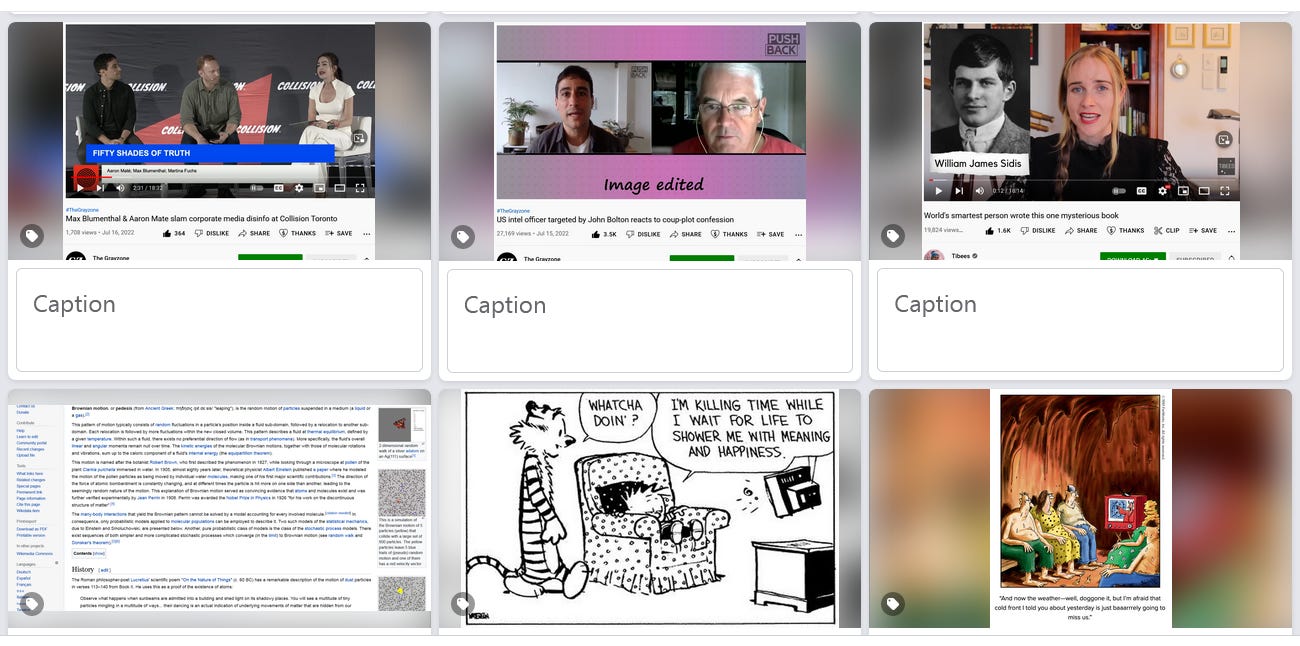Click expand icon at top-right of Collision Toronto frame
Viewport: 1300px width, 646px height.
click(360, 137)
